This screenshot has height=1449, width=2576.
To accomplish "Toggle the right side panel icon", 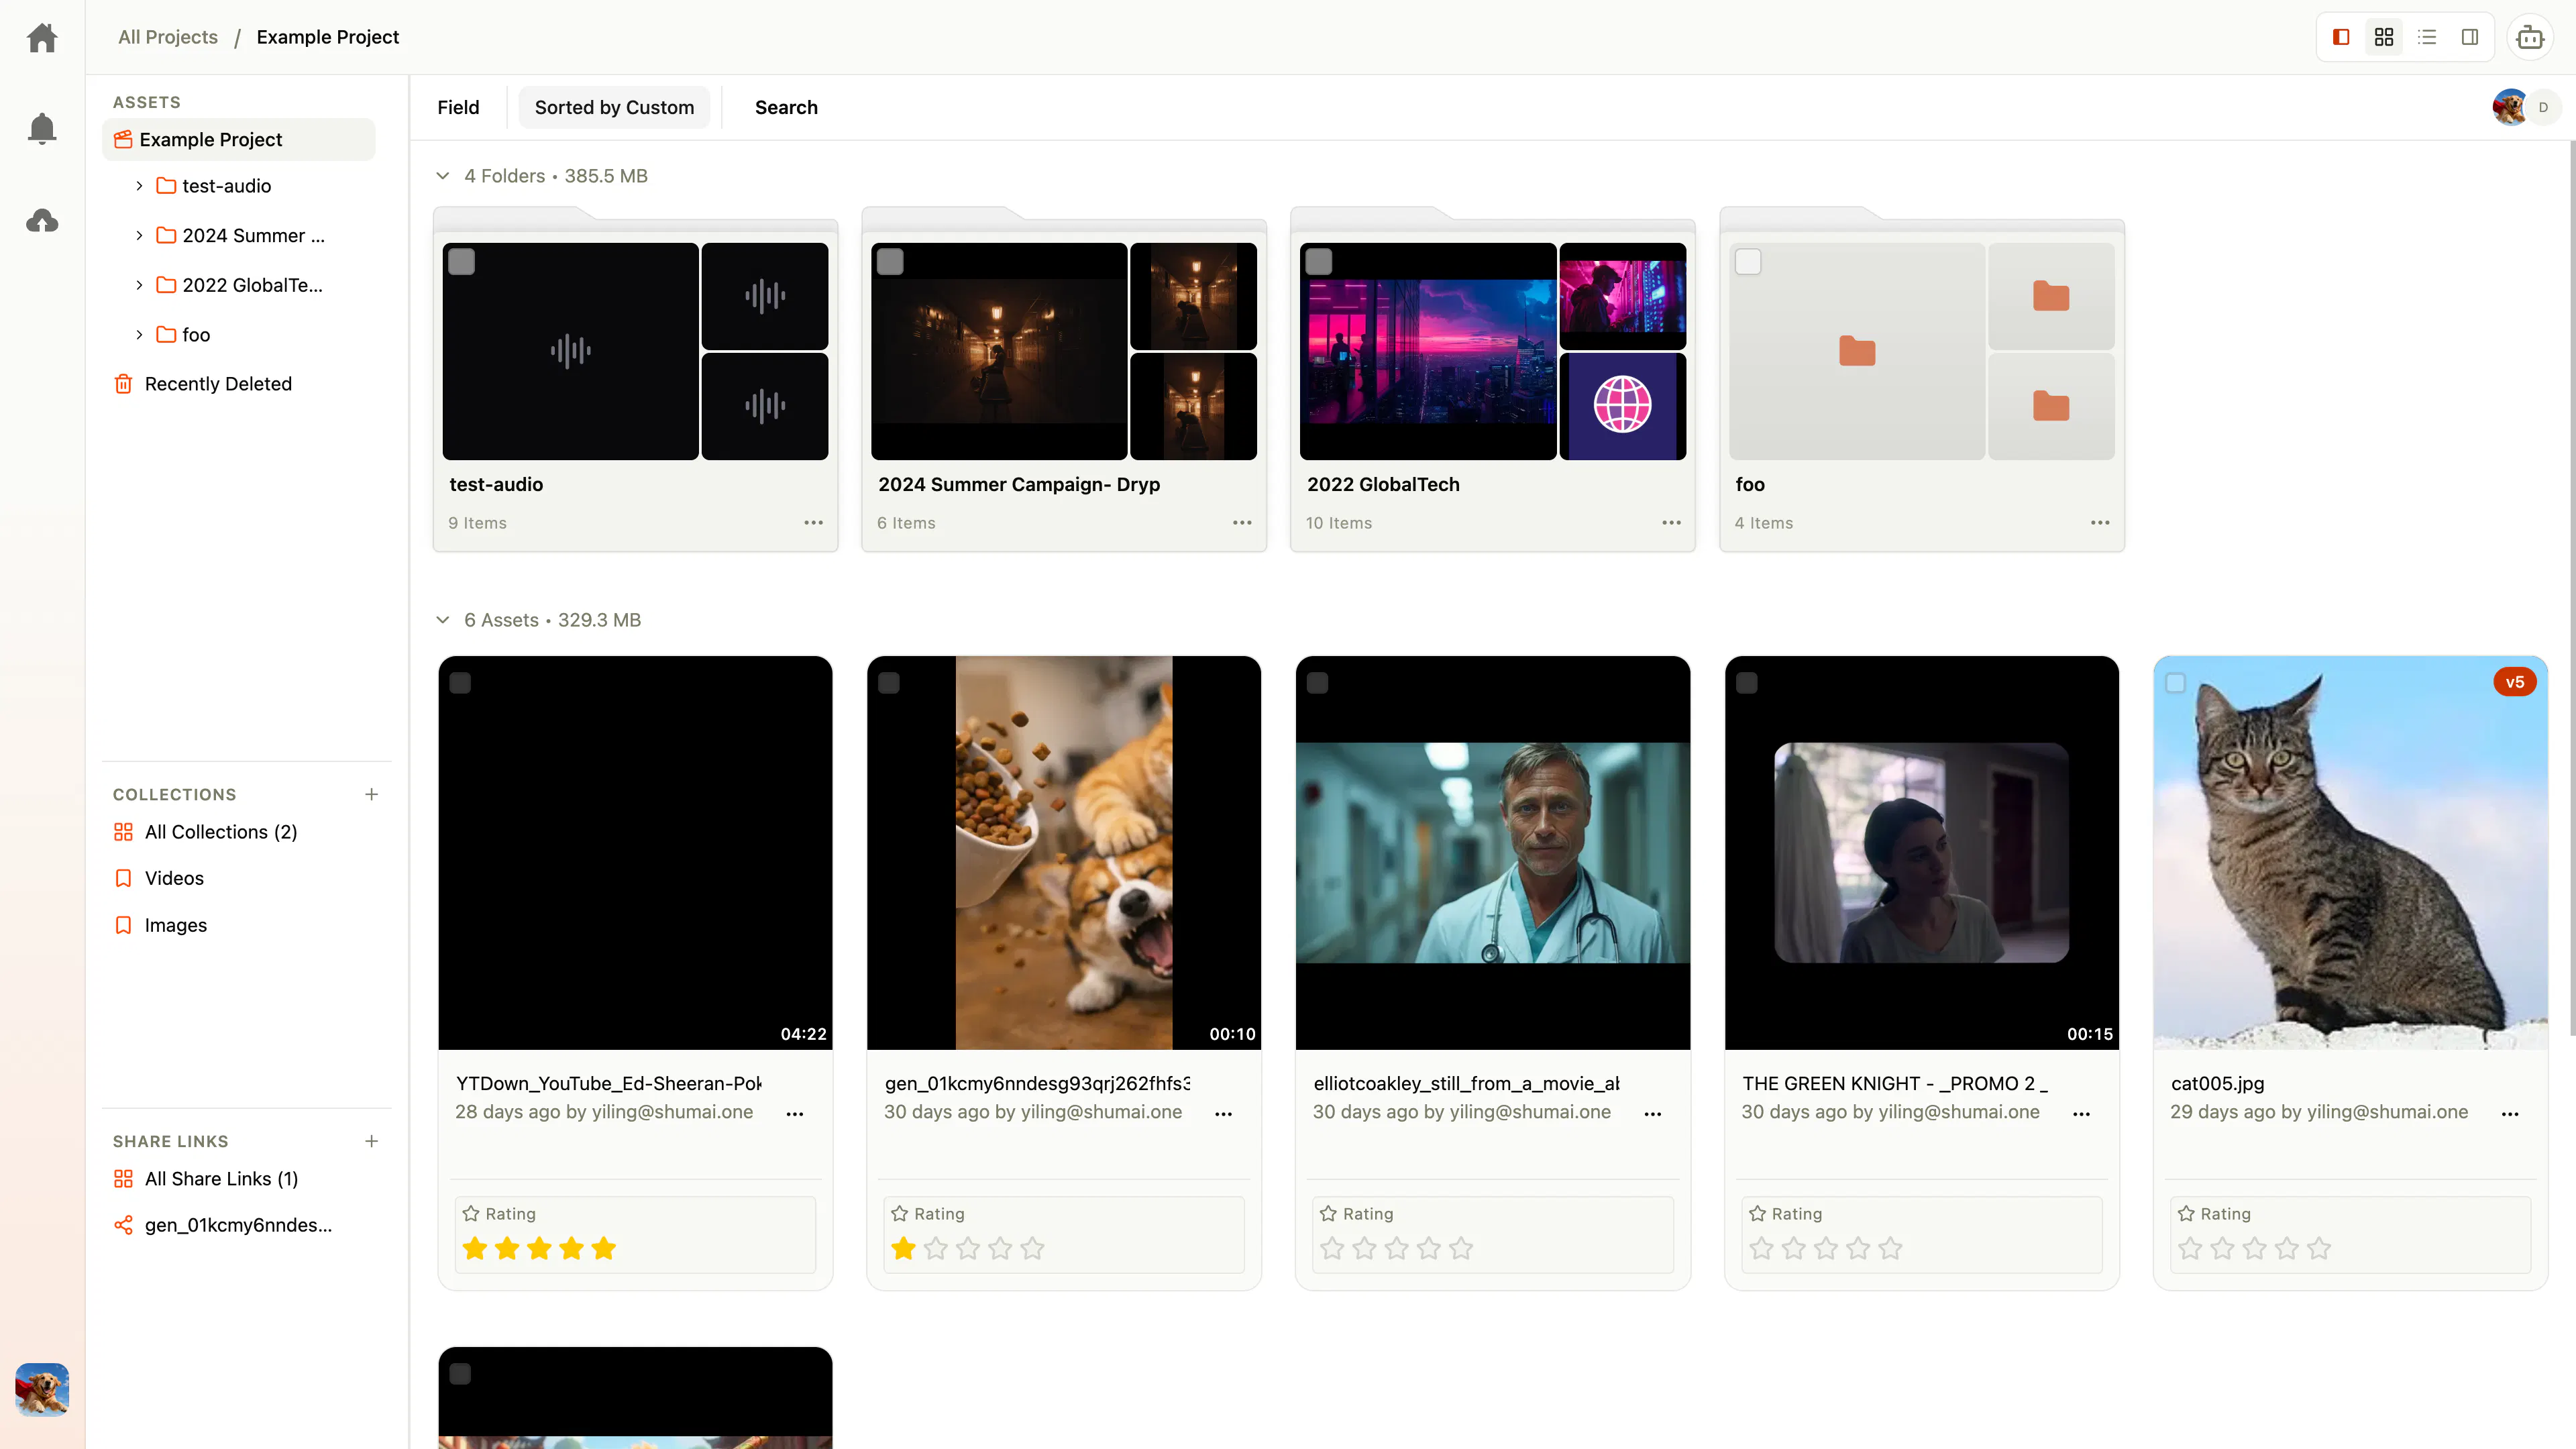I will pos(2470,37).
